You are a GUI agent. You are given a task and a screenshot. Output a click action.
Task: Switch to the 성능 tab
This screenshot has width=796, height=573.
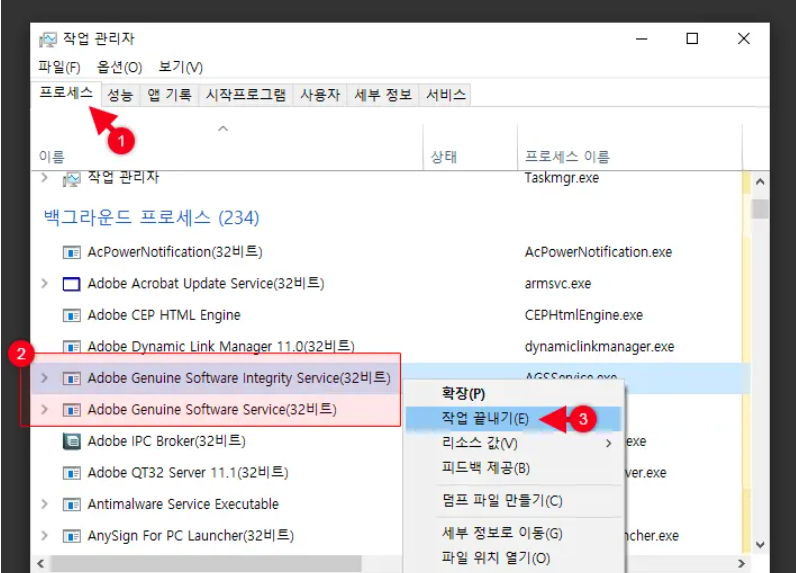(x=120, y=95)
